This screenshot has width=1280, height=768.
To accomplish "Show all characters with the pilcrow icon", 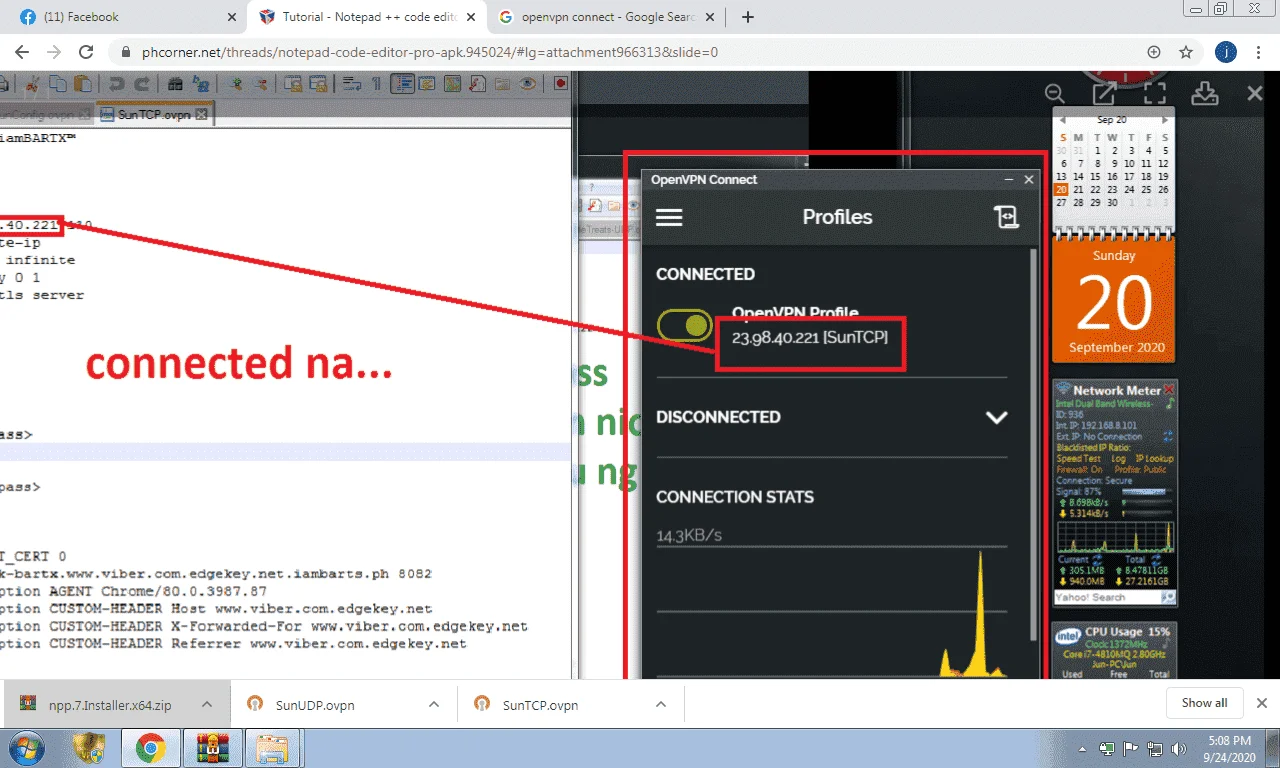I will pyautogui.click(x=376, y=84).
